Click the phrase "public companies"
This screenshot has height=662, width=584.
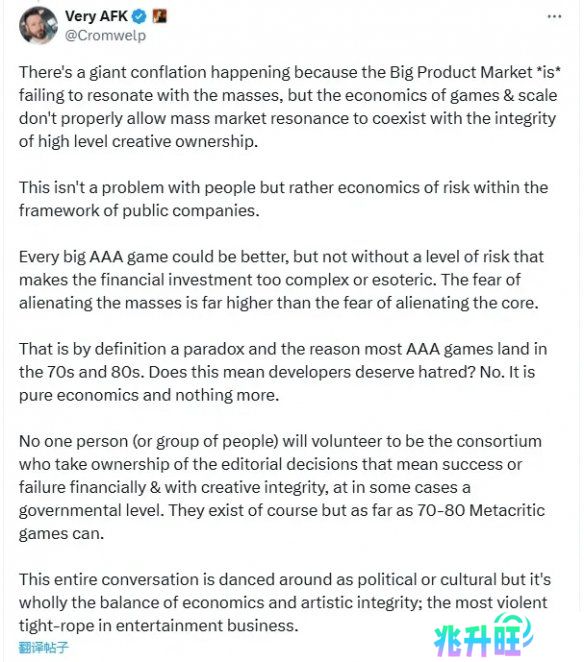coord(190,211)
